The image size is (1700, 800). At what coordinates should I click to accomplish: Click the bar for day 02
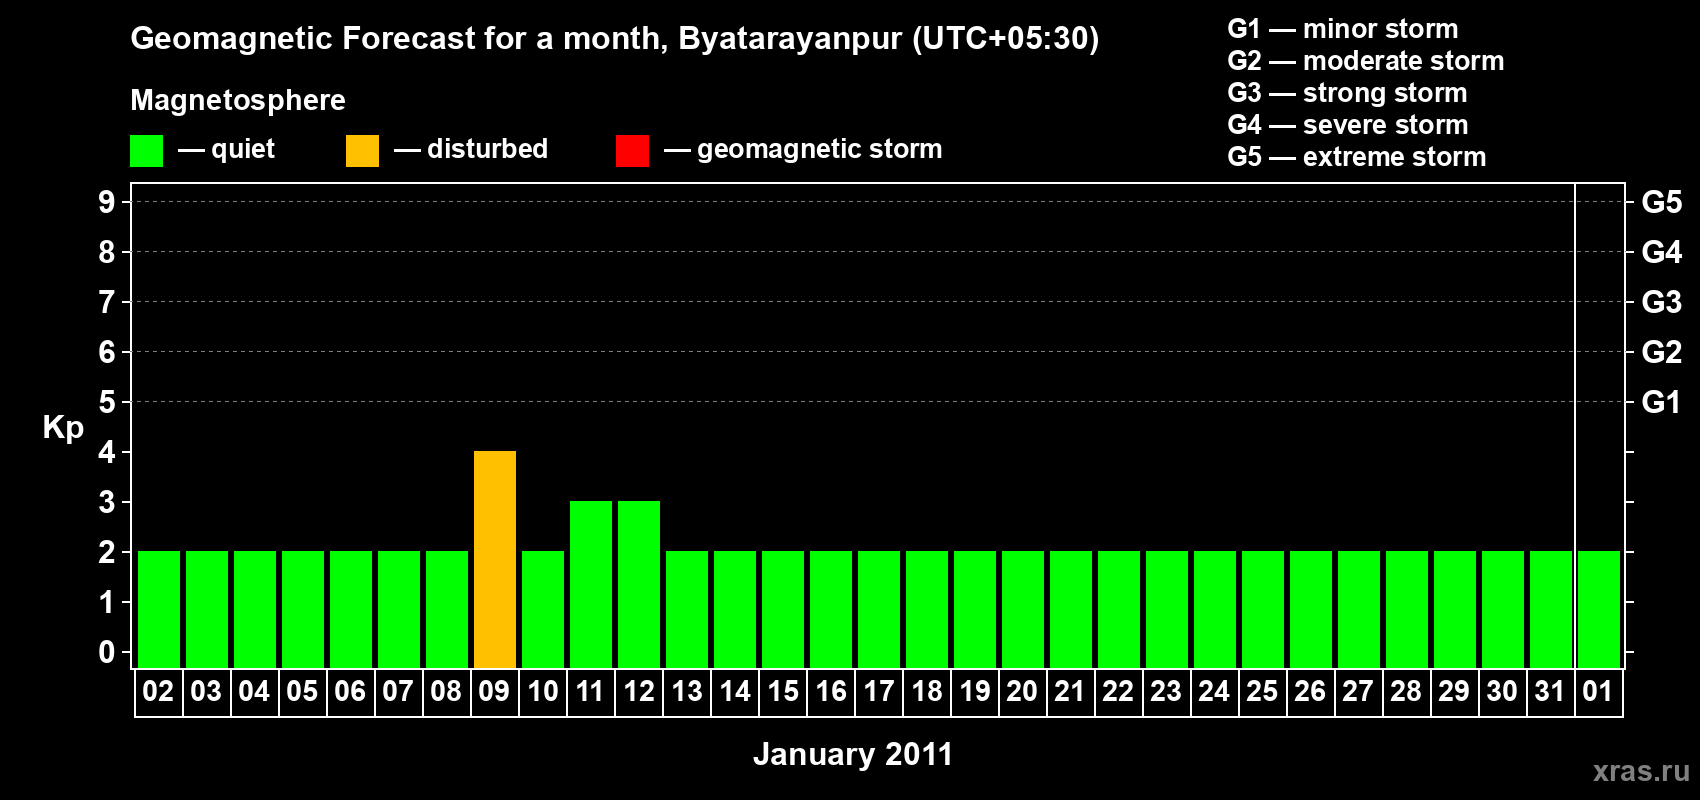pos(159,609)
